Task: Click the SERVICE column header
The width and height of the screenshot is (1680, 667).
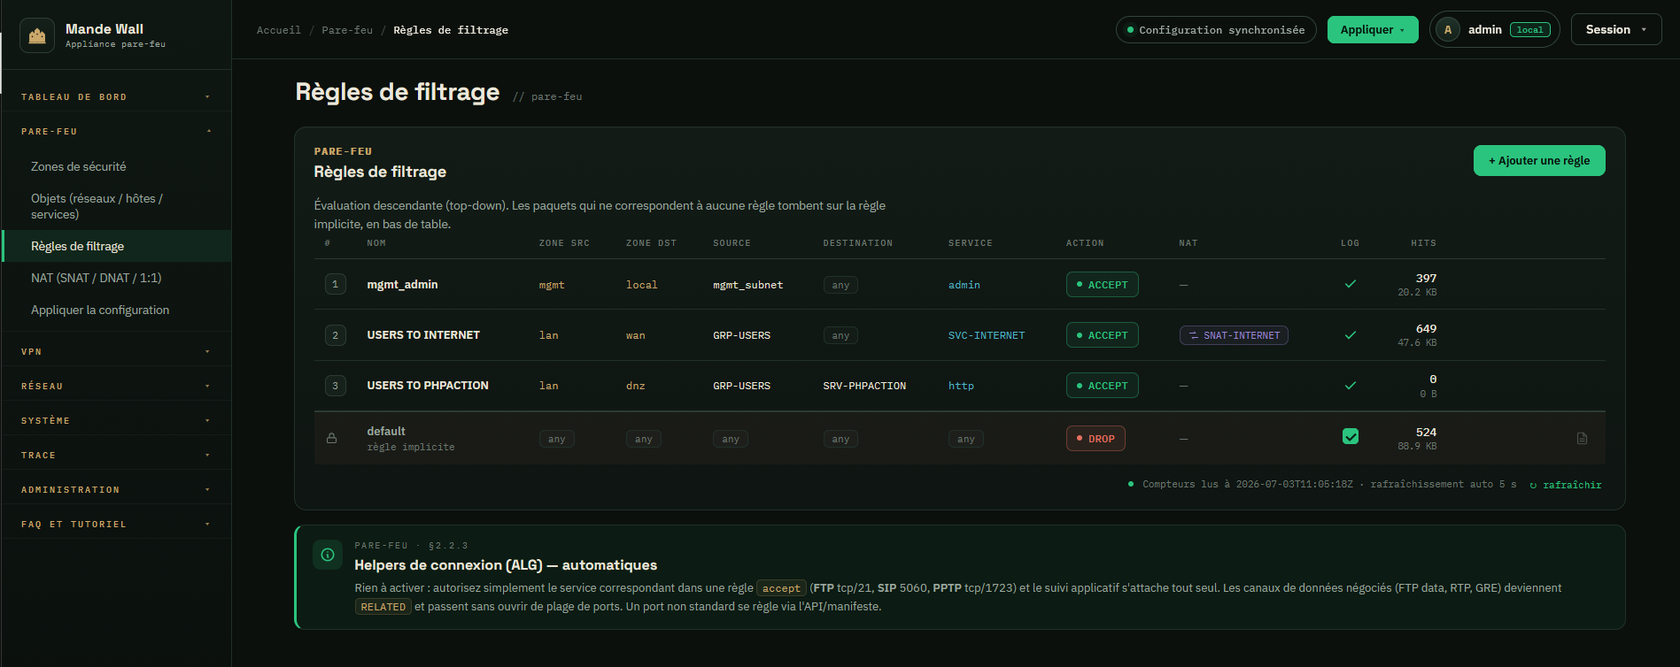Action: pyautogui.click(x=970, y=243)
